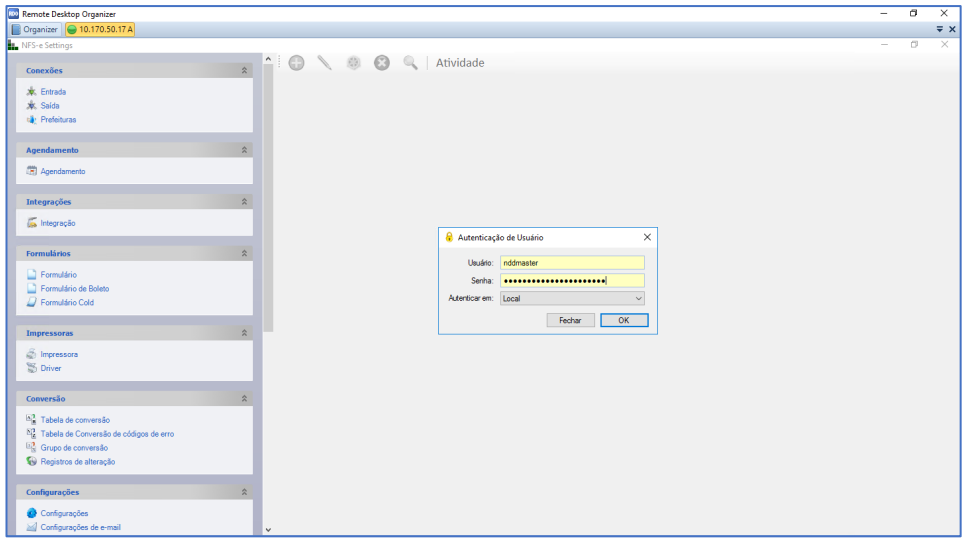
Task: Click the Usuário input field
Action: pos(572,262)
